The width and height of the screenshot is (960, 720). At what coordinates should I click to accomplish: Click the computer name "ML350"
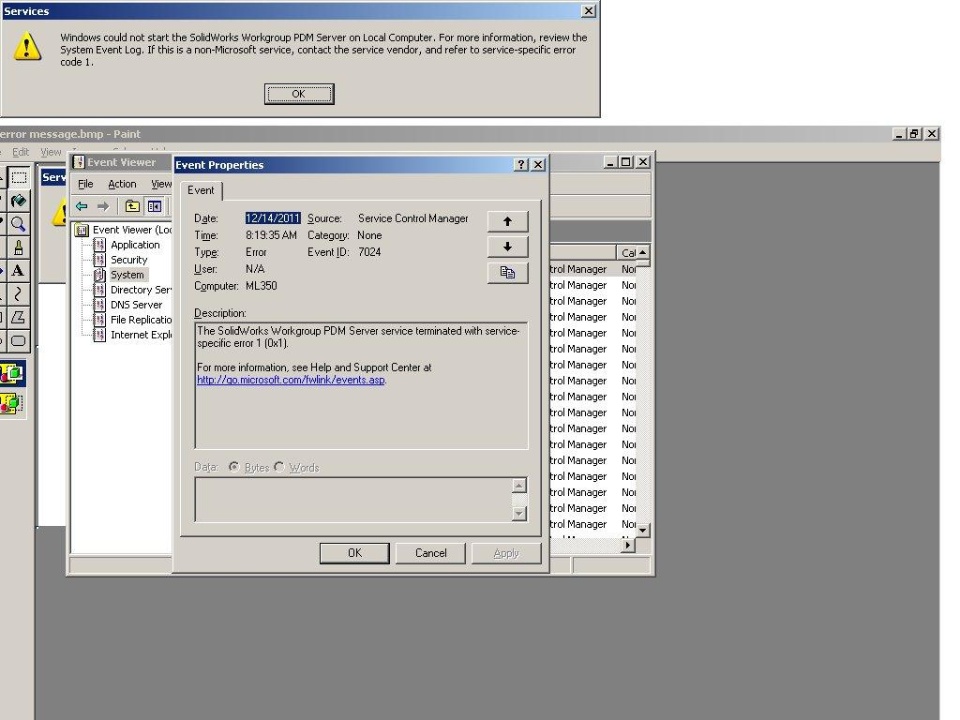[261, 286]
